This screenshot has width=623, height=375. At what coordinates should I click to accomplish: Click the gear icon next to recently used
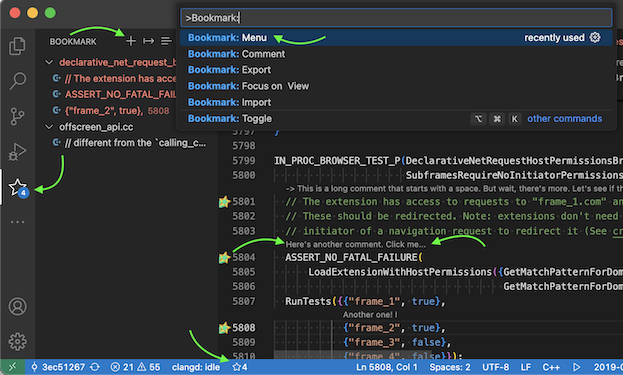pyautogui.click(x=595, y=37)
